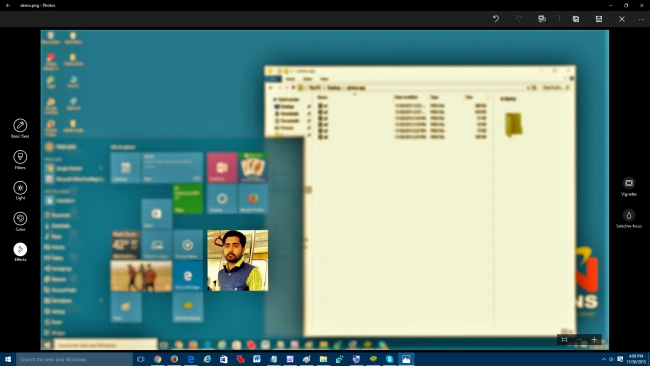
Task: Save the edited photo
Action: coord(599,19)
